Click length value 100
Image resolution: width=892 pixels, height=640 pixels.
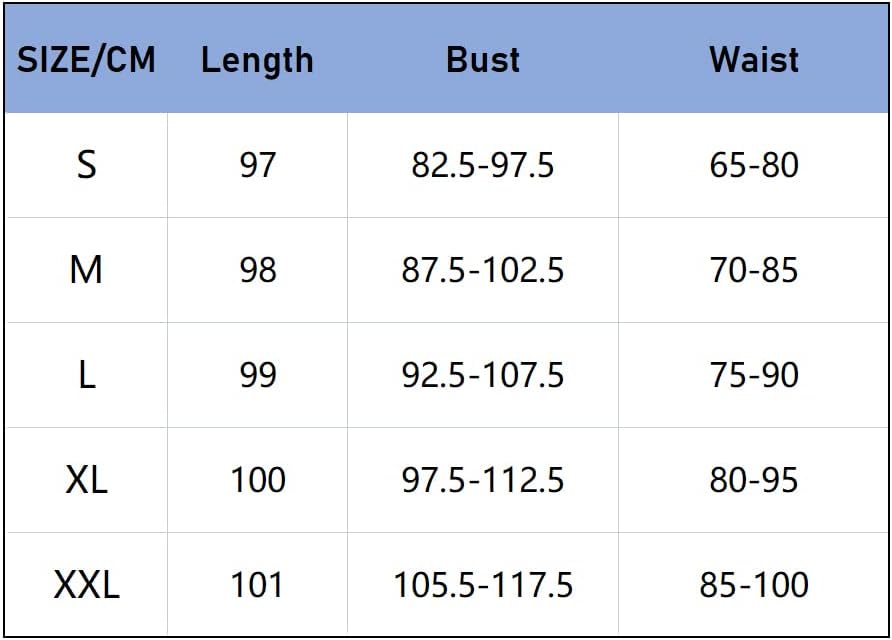[x=257, y=480]
